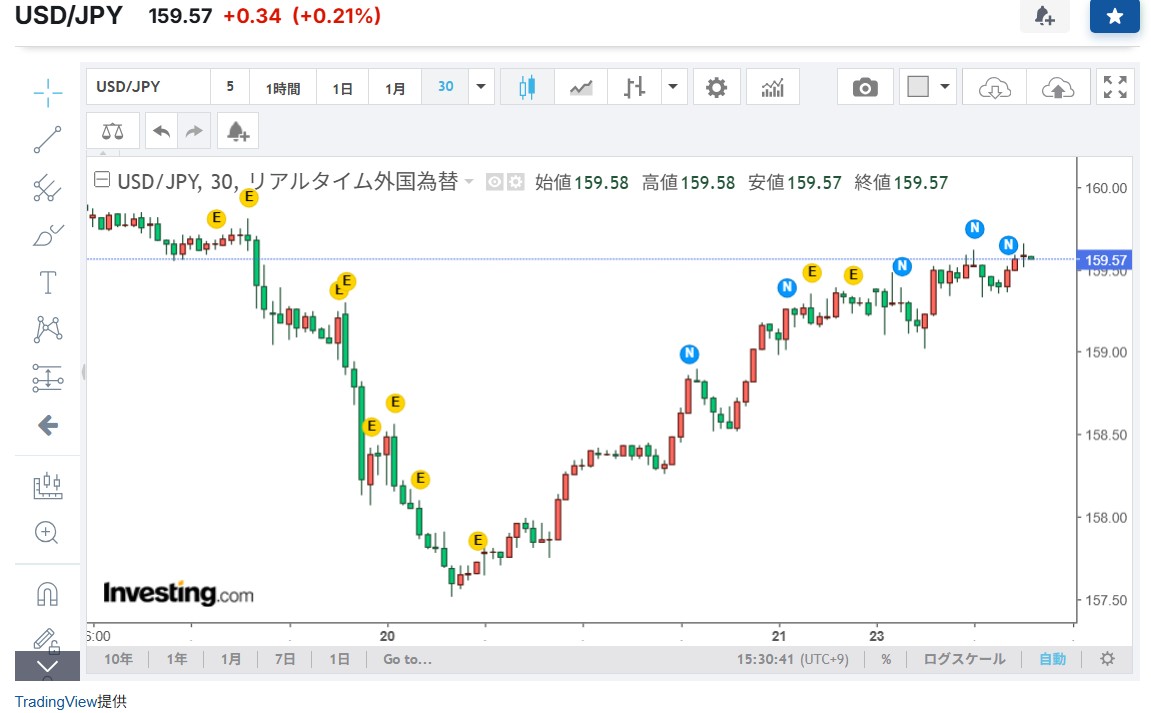
Task: Activate the zoom in tool
Action: click(47, 532)
